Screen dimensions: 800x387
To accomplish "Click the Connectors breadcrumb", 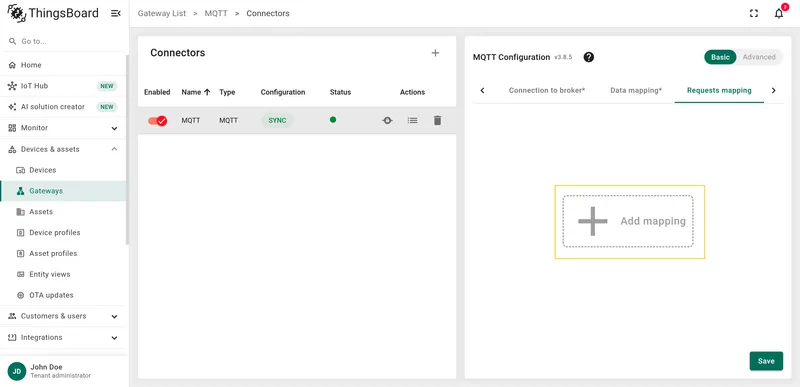I will point(268,14).
